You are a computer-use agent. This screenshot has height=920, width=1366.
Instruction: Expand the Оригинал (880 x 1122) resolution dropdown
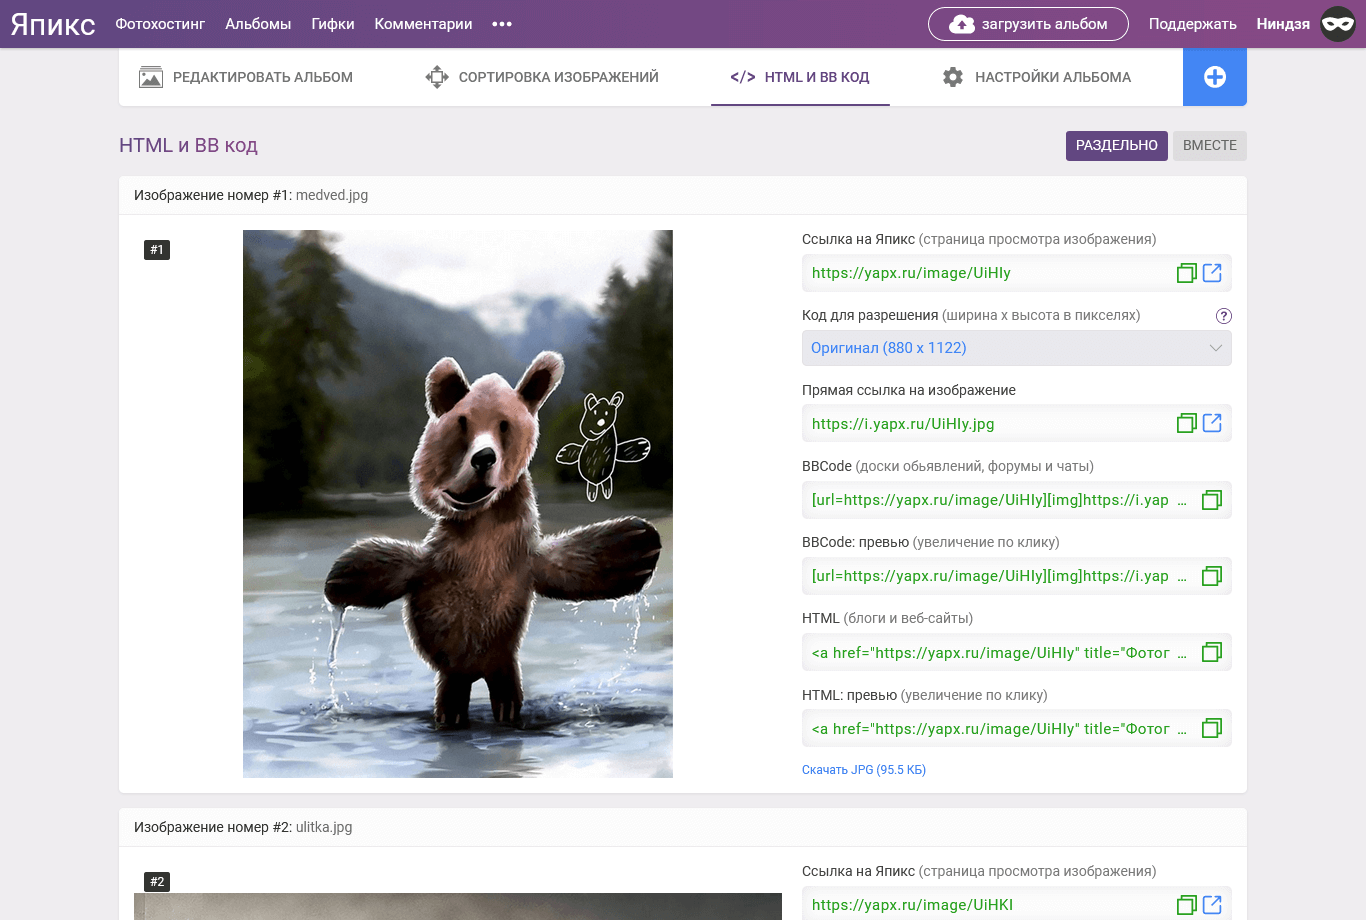coord(1016,348)
